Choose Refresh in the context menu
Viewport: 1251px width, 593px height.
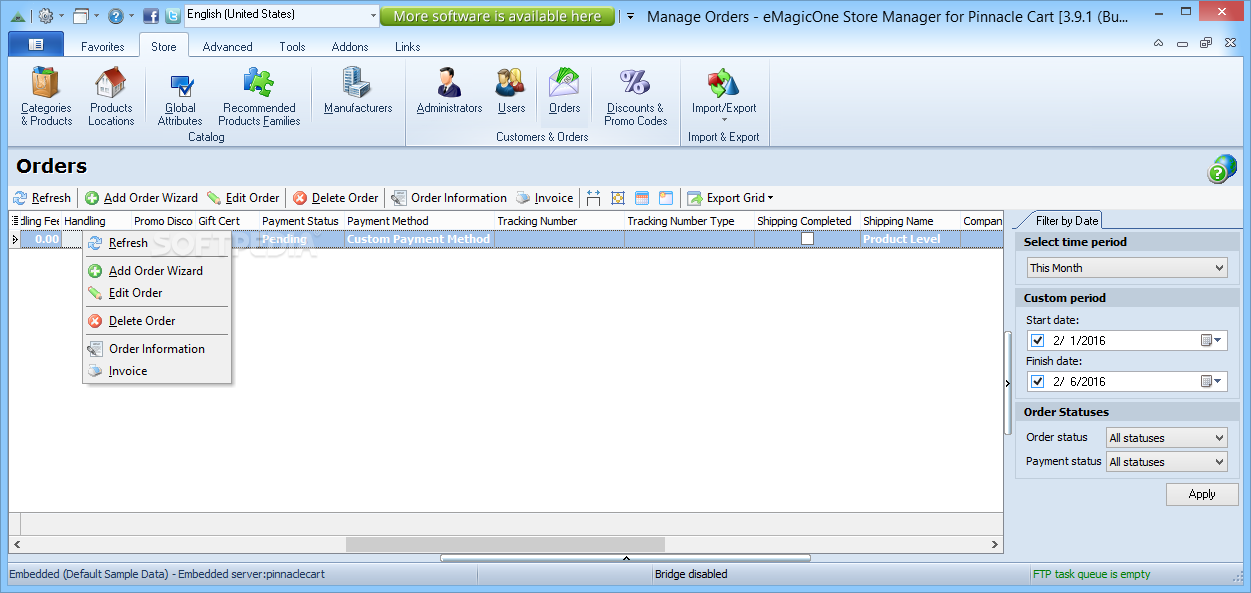coord(157,243)
